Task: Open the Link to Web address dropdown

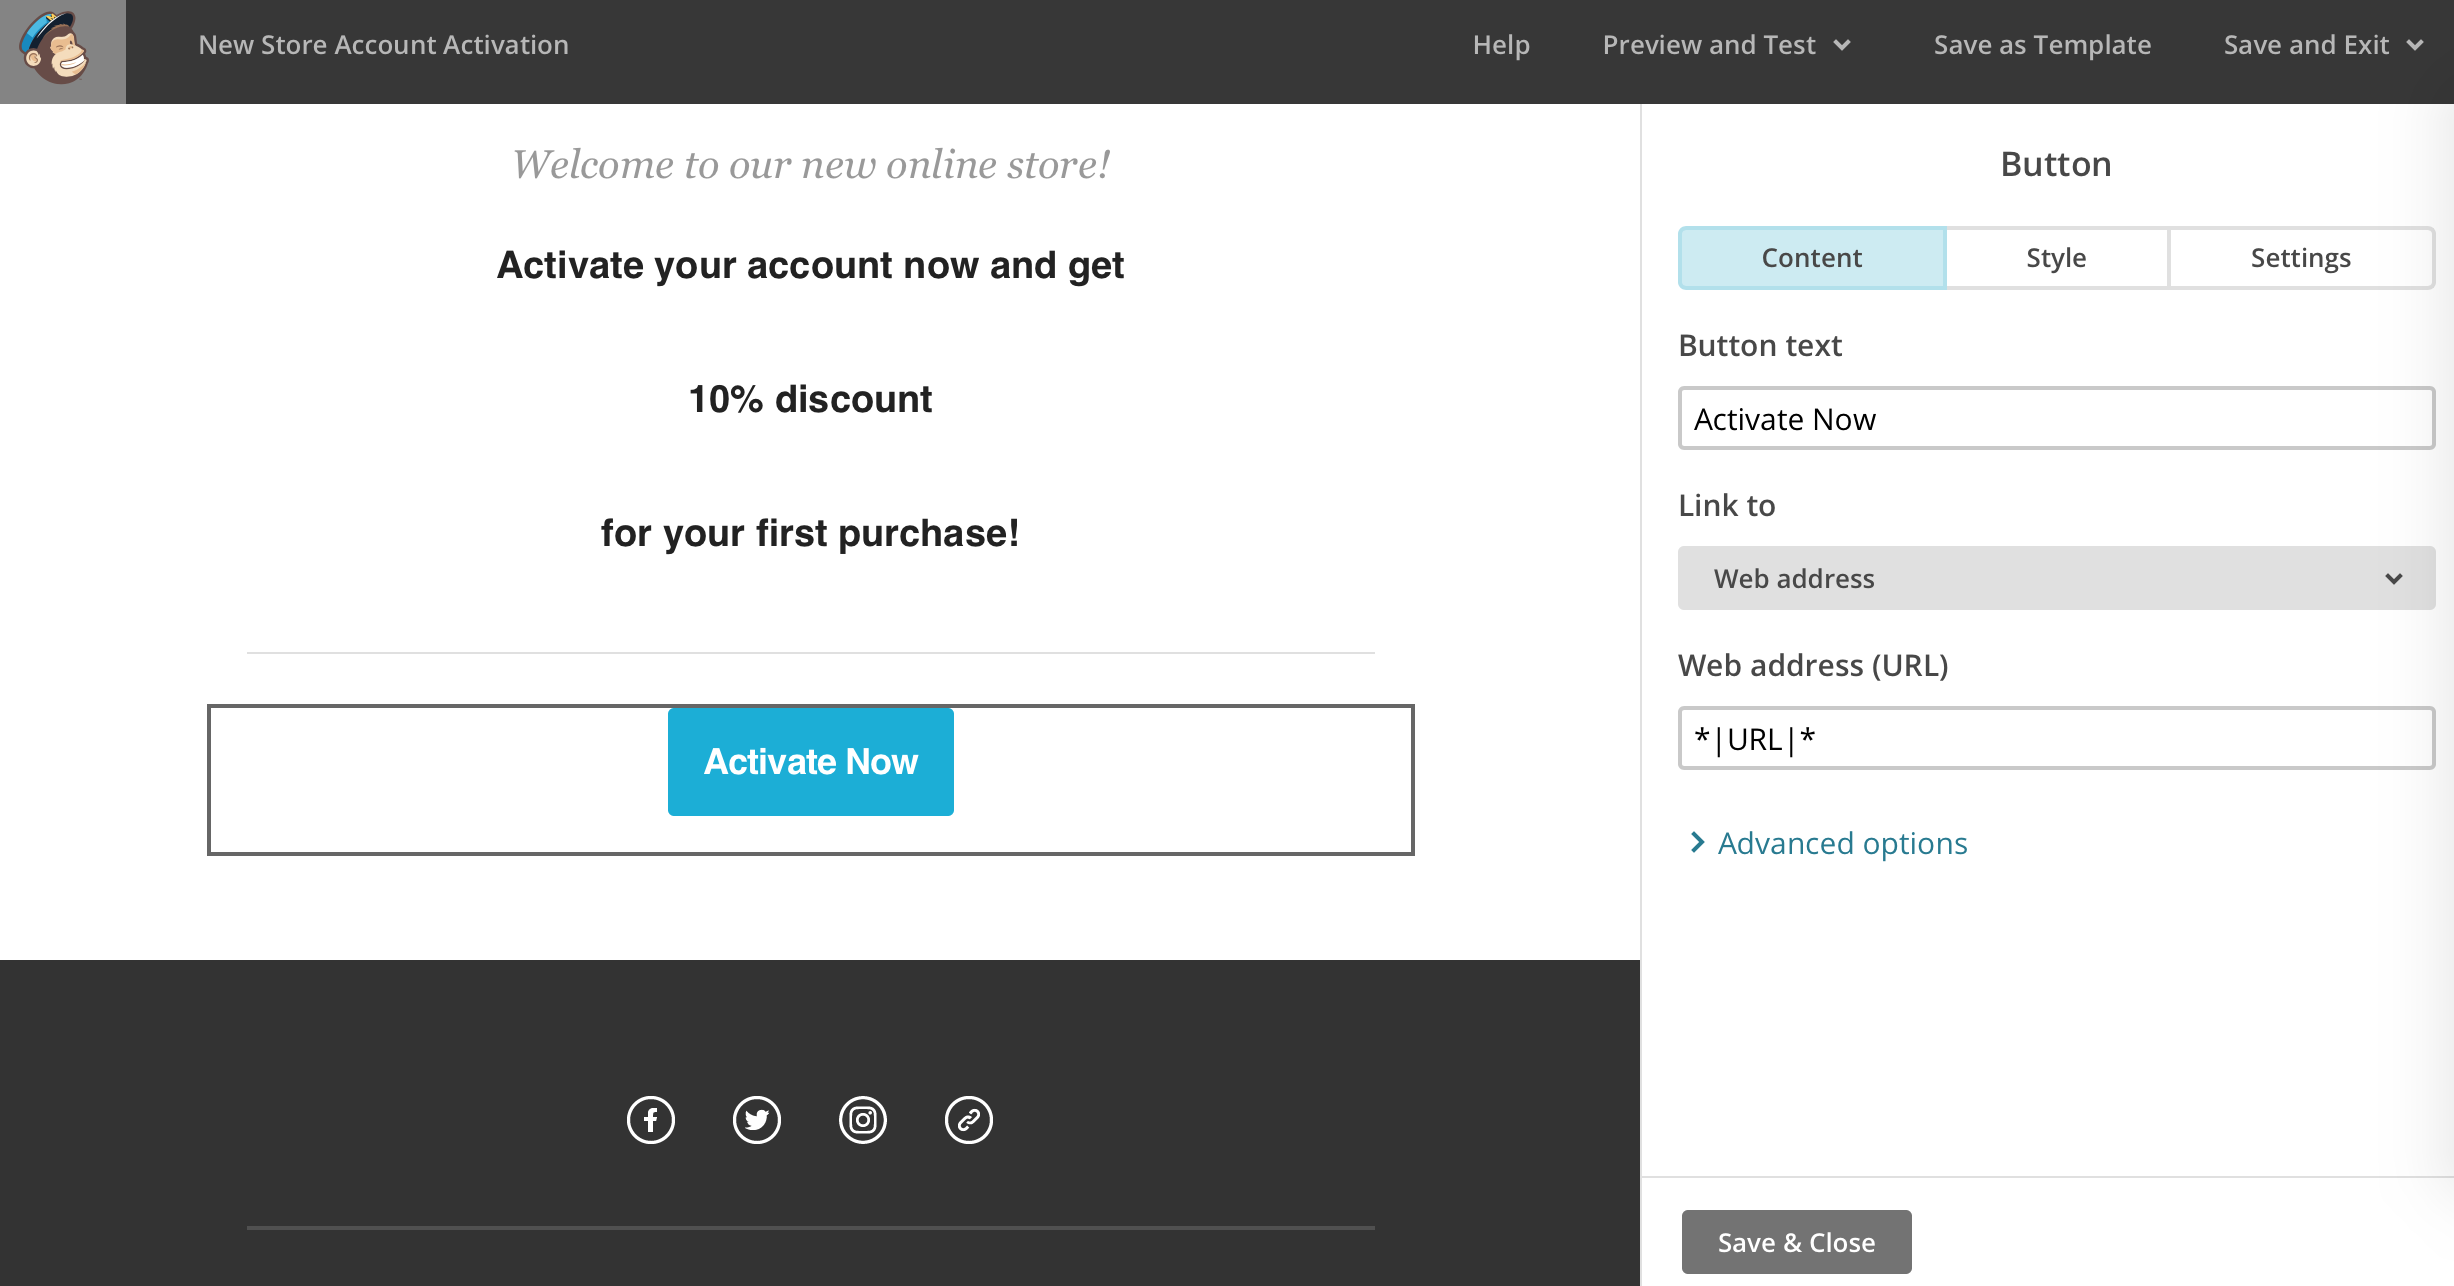Action: pos(2056,578)
